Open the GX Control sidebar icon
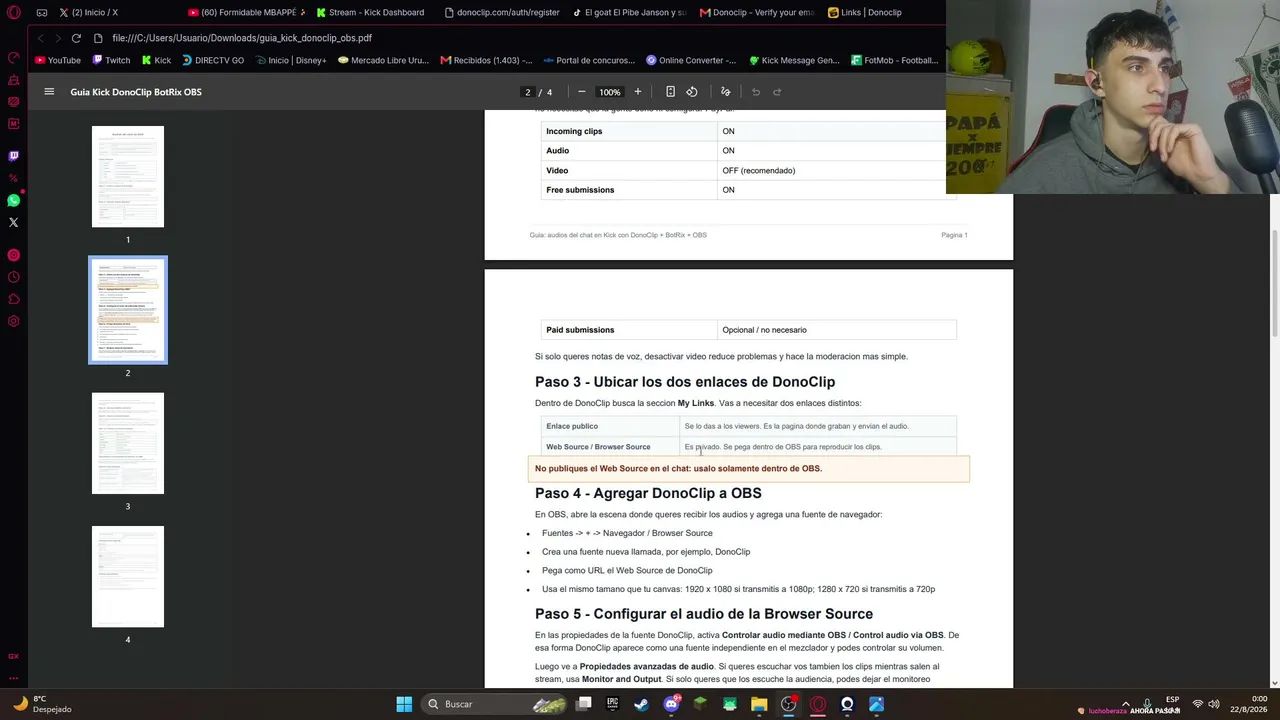The image size is (1280, 720). (x=14, y=58)
